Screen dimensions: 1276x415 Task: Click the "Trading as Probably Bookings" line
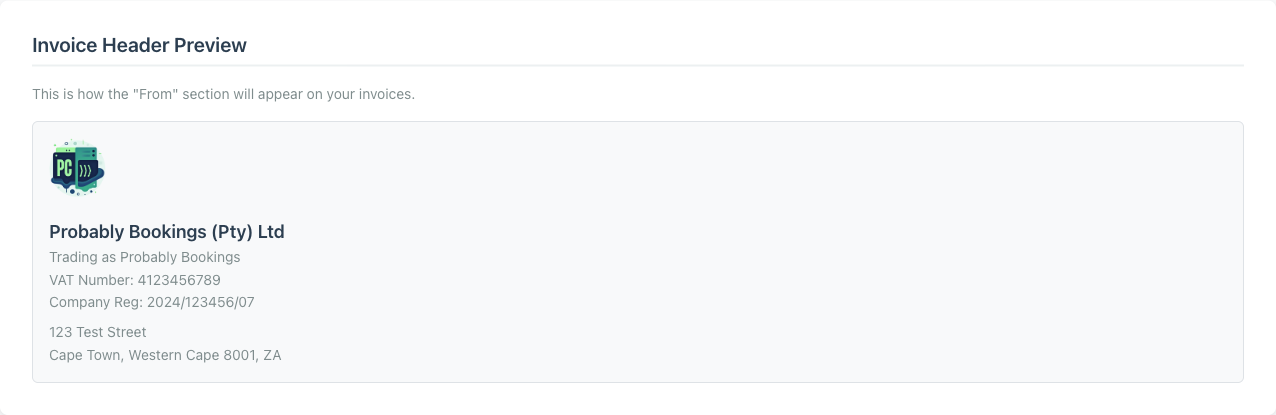click(x=145, y=257)
